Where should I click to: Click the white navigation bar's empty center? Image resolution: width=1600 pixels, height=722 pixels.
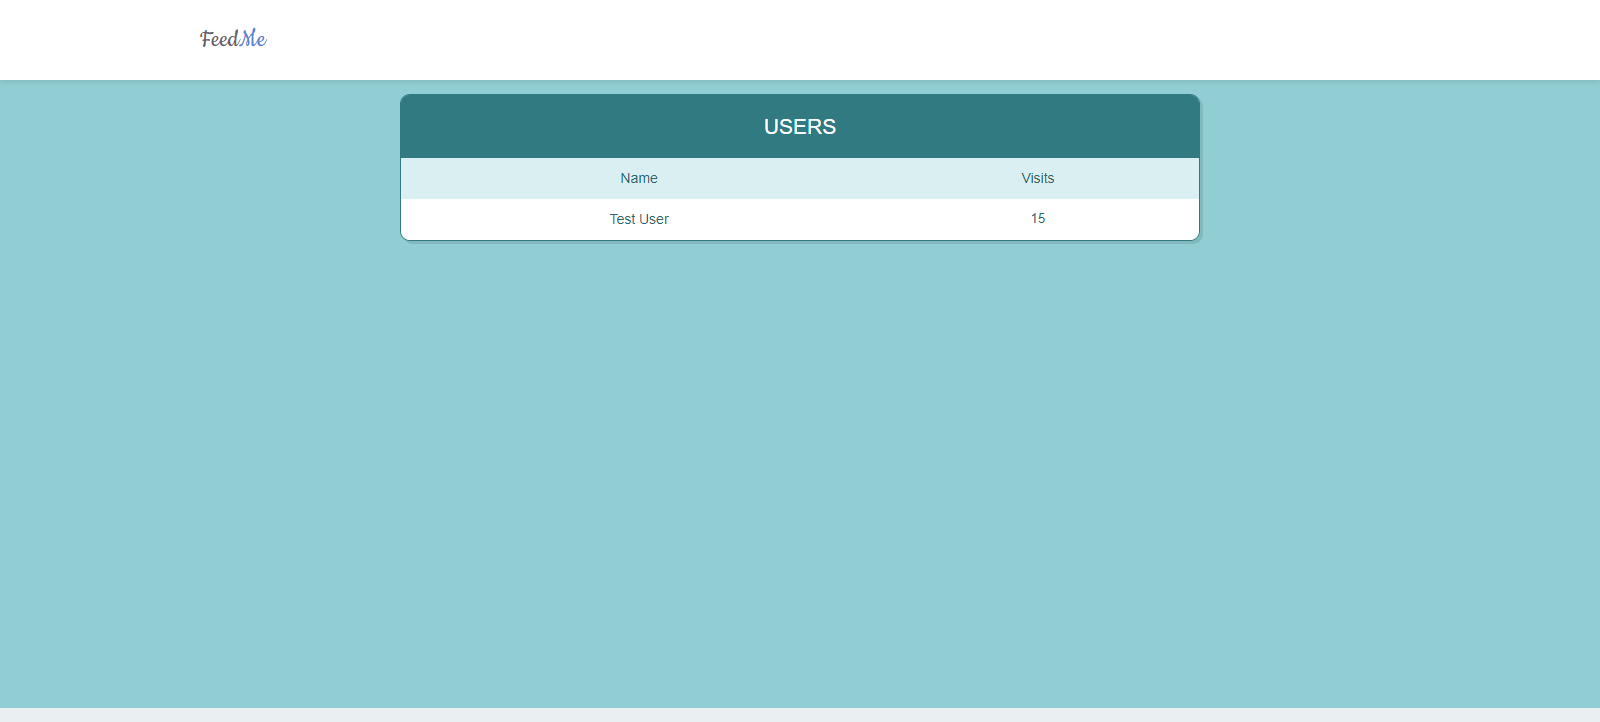[x=800, y=40]
